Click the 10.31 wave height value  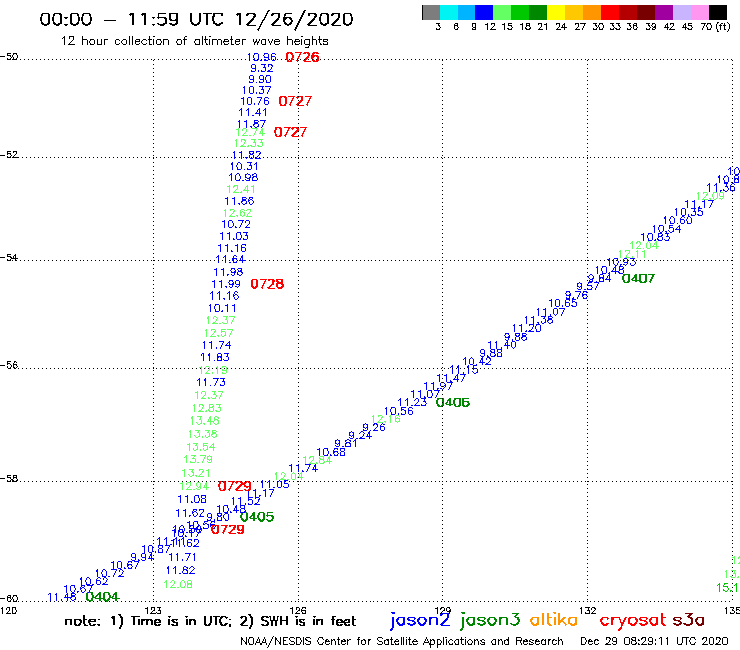click(244, 166)
